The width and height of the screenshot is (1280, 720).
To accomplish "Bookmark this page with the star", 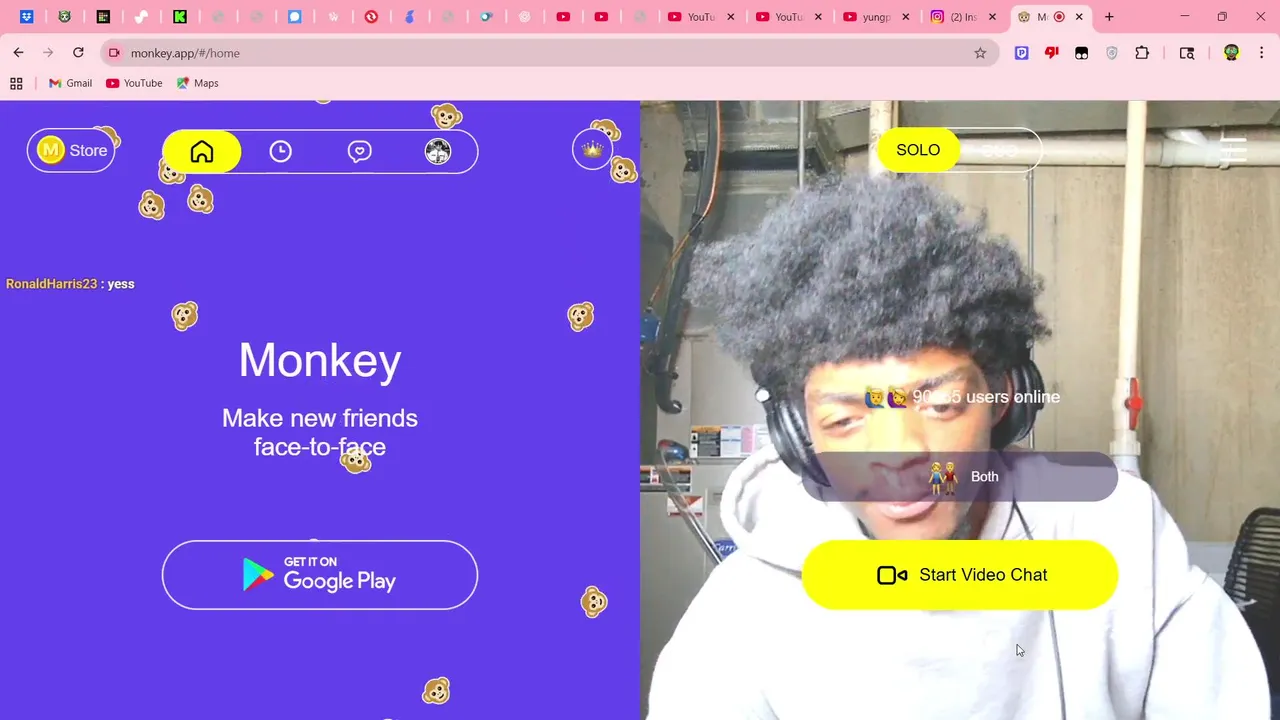I will pos(980,53).
